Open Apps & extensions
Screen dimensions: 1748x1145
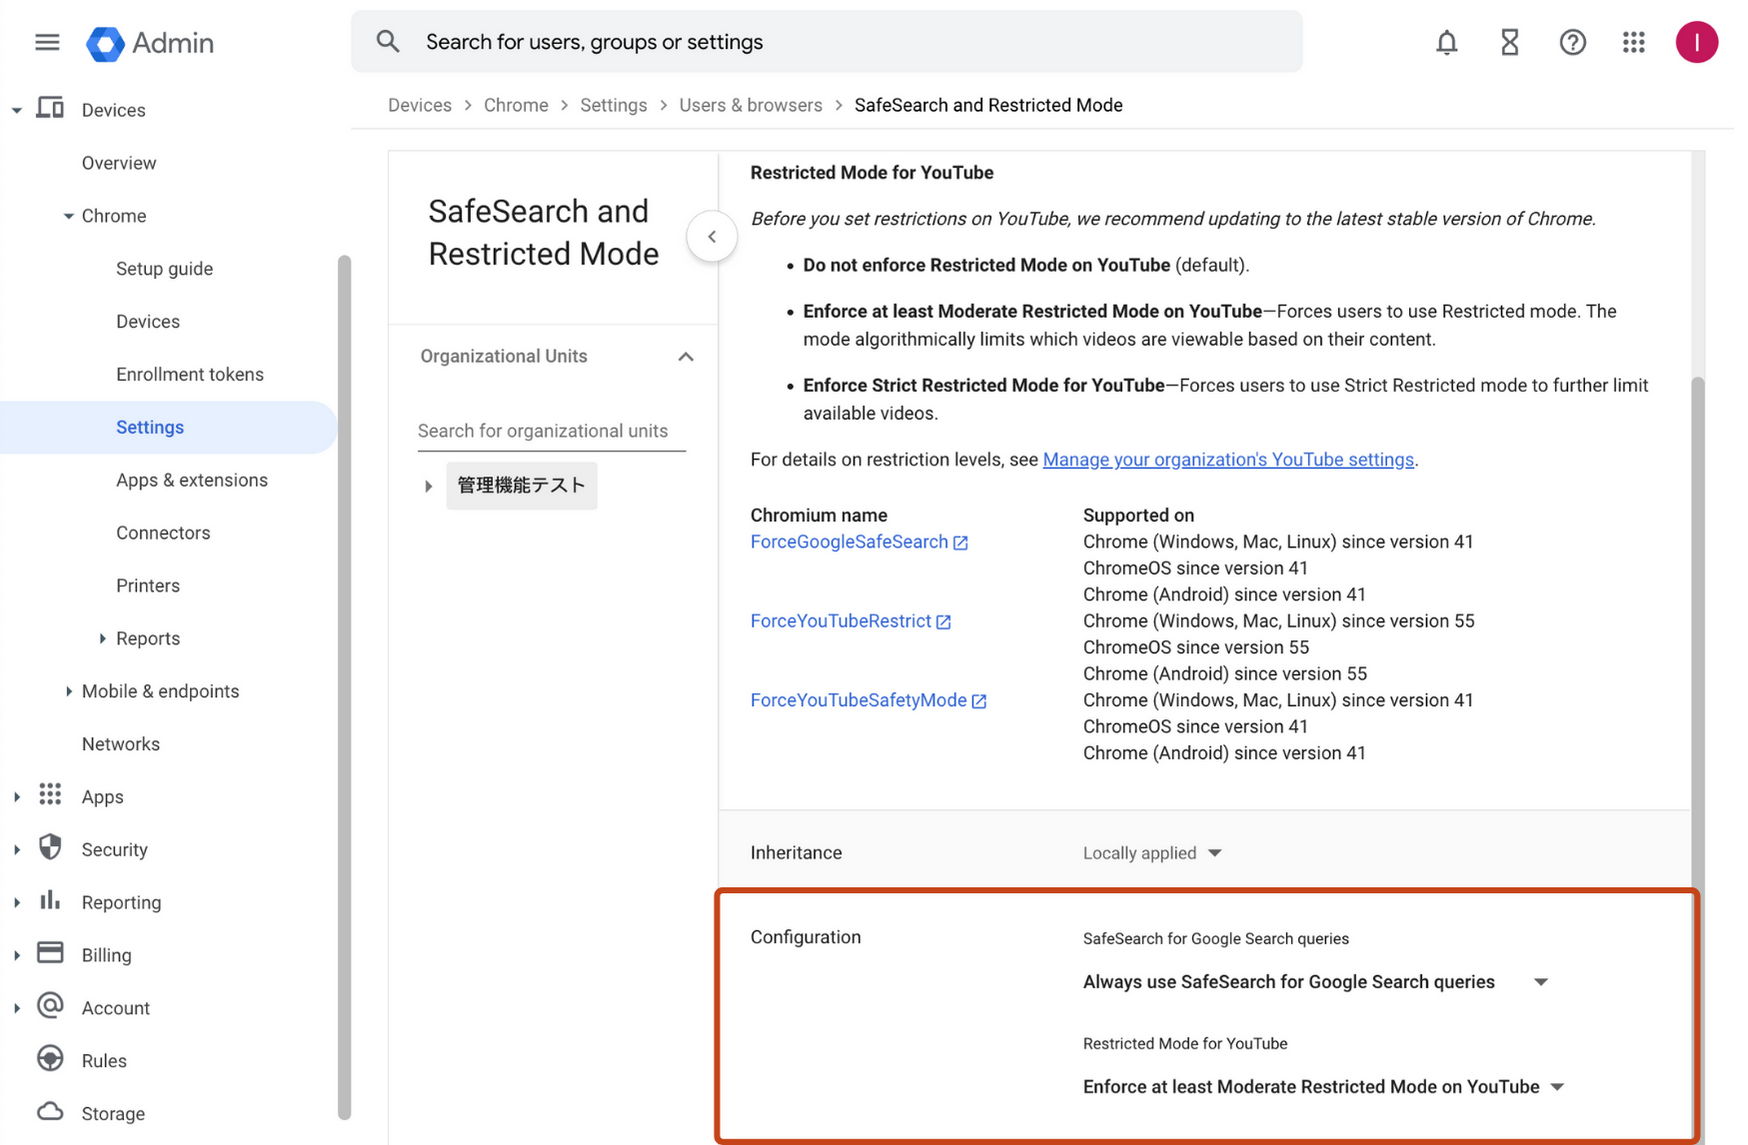pyautogui.click(x=192, y=480)
